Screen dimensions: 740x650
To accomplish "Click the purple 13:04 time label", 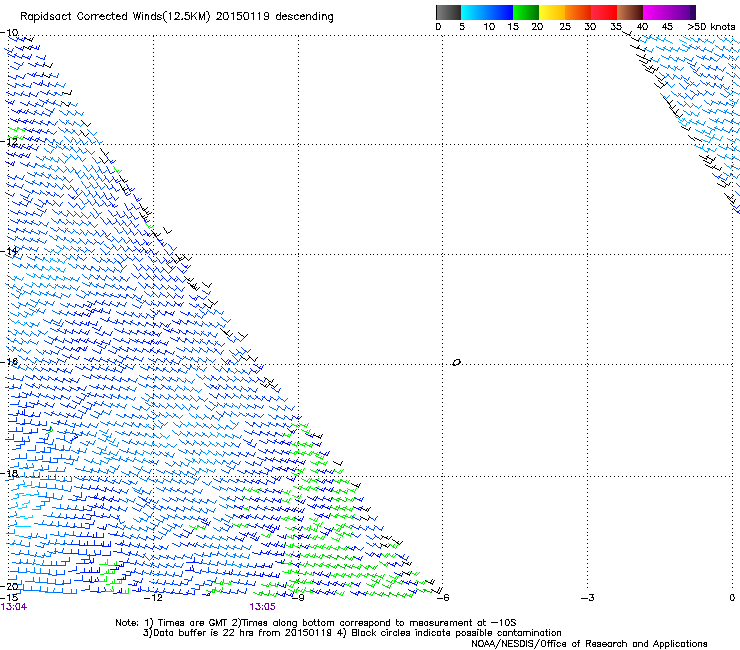I will pos(14,607).
